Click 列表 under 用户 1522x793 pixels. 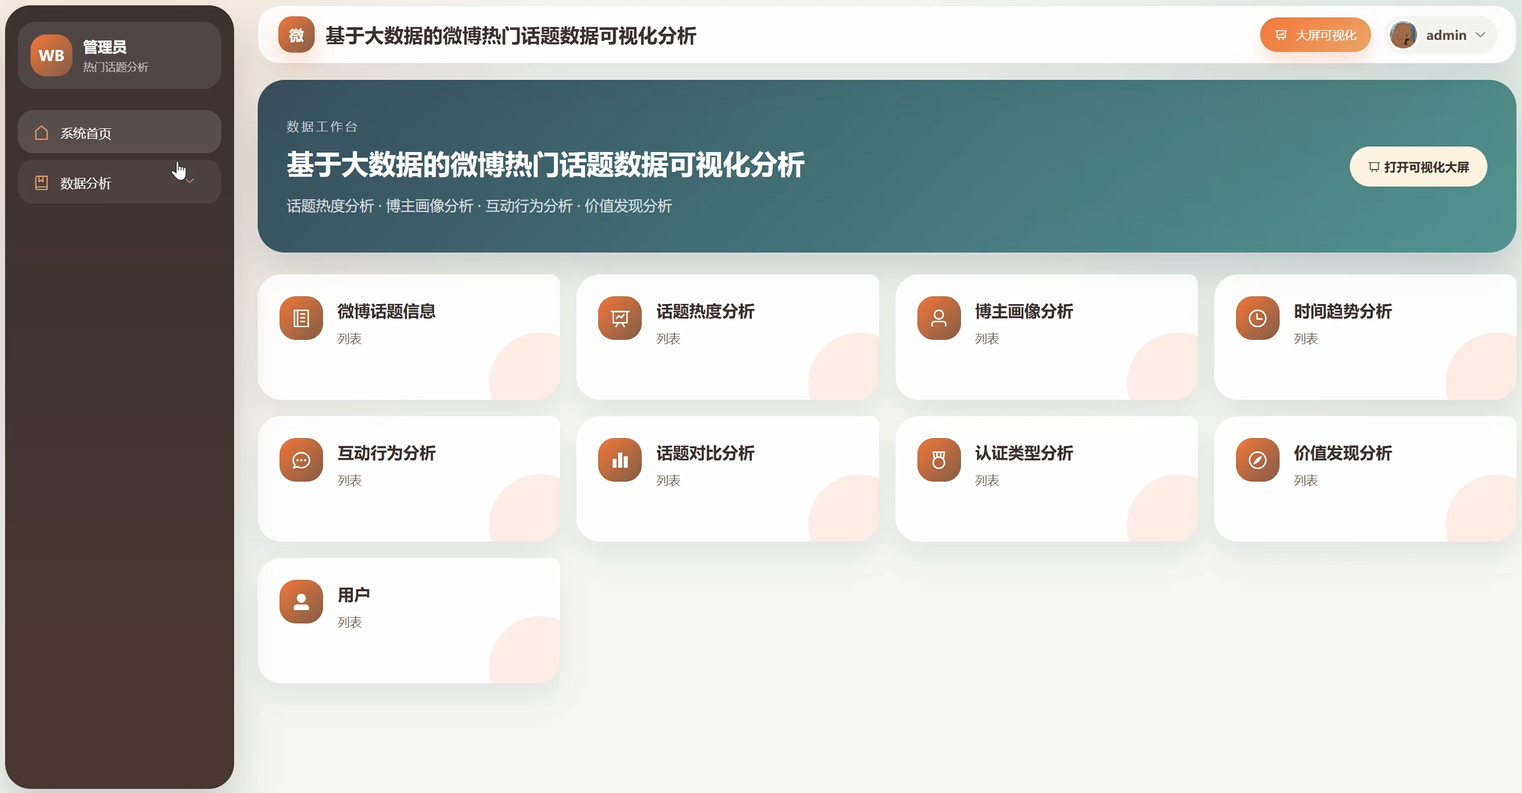point(349,623)
